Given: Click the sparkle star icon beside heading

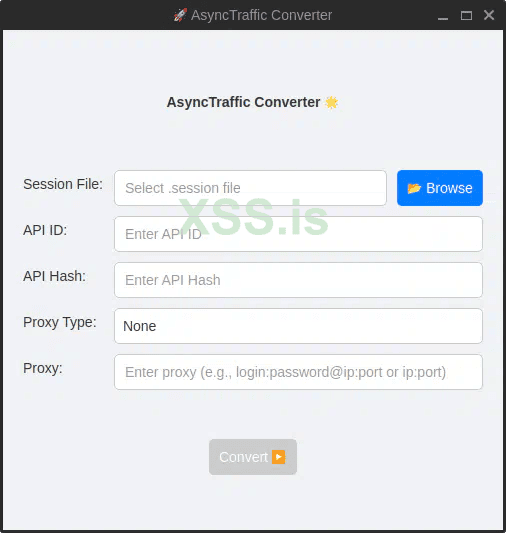Looking at the screenshot, I should (x=331, y=102).
